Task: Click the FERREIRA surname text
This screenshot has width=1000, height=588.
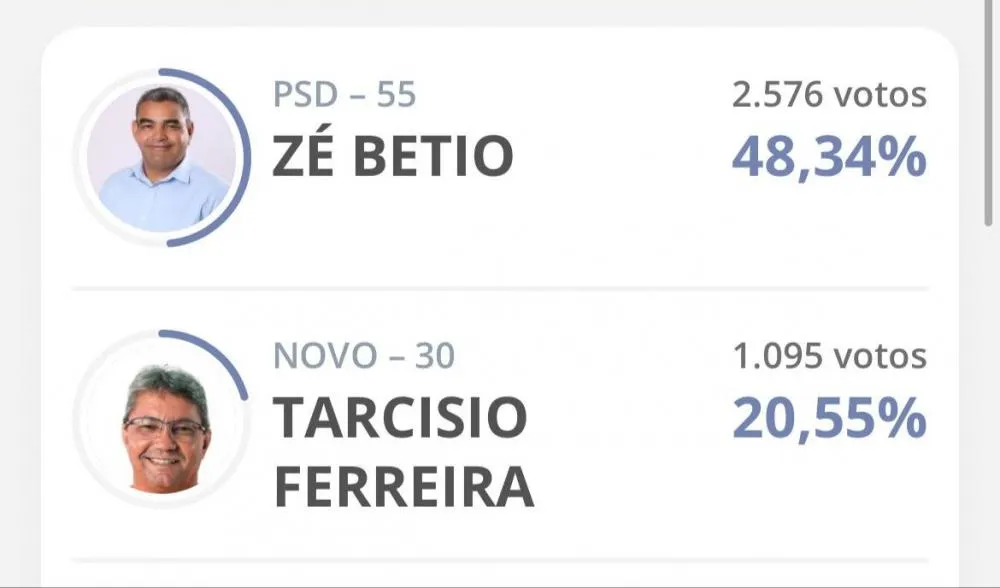Action: [x=404, y=487]
